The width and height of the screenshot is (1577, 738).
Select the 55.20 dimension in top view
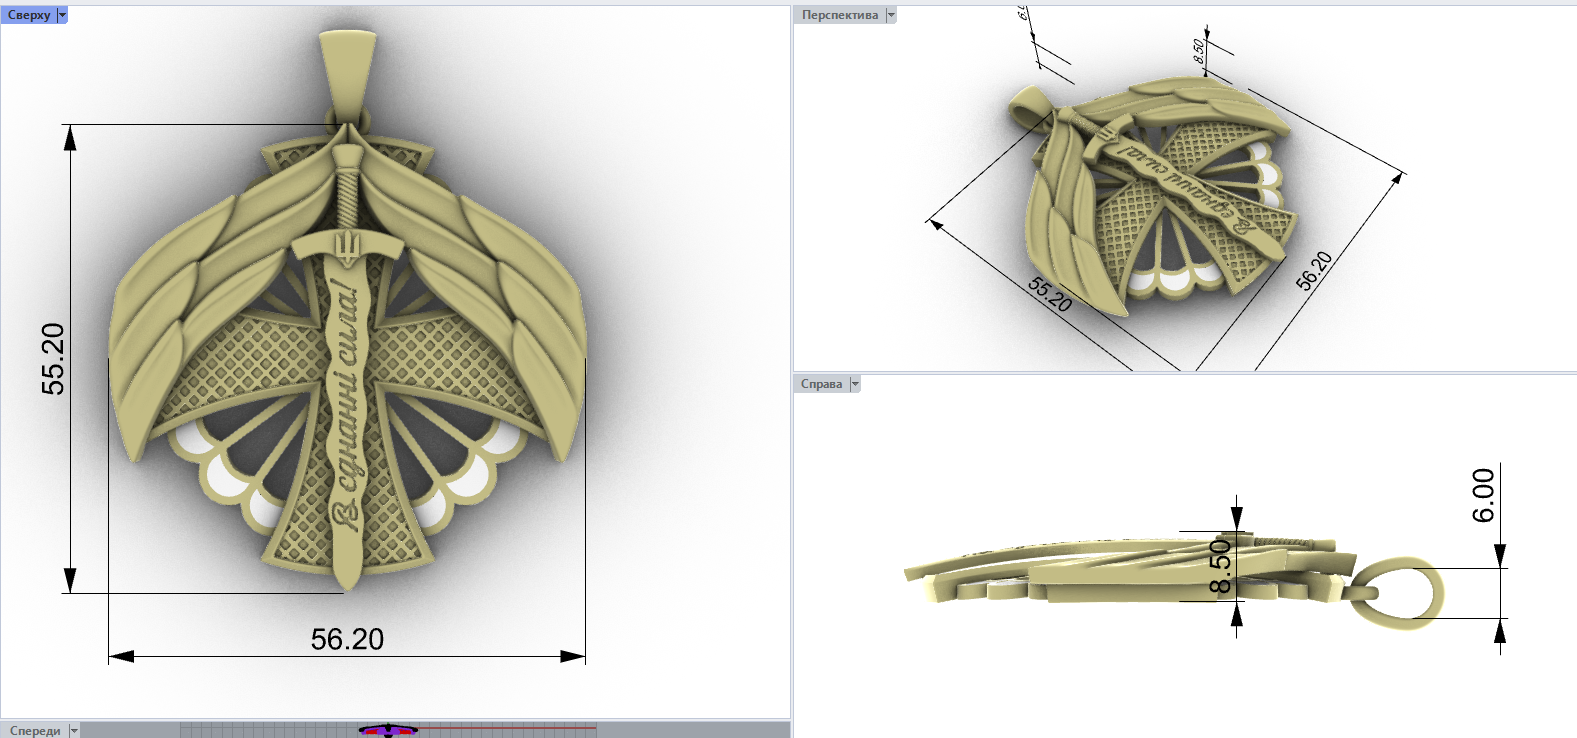(x=53, y=358)
